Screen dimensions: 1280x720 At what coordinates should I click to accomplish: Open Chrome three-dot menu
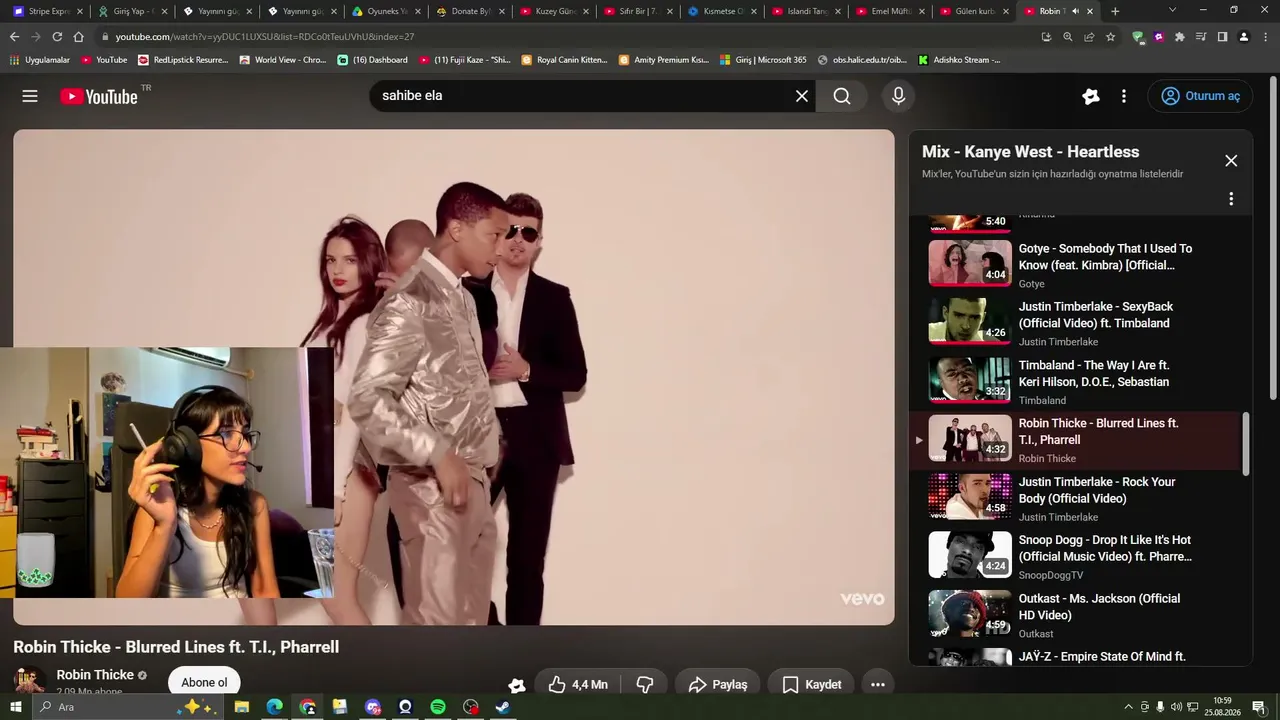(x=1265, y=37)
